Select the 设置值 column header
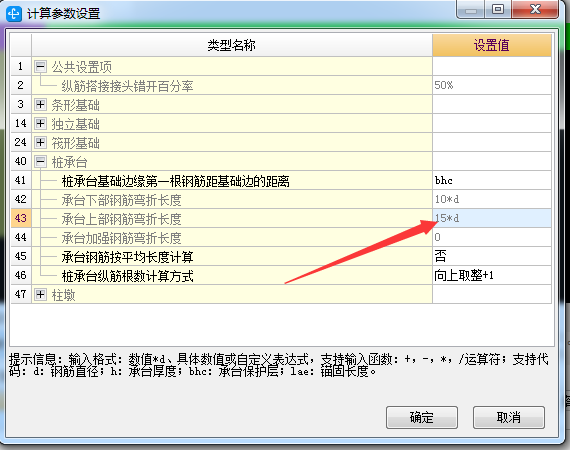This screenshot has height=450, width=570. point(491,45)
